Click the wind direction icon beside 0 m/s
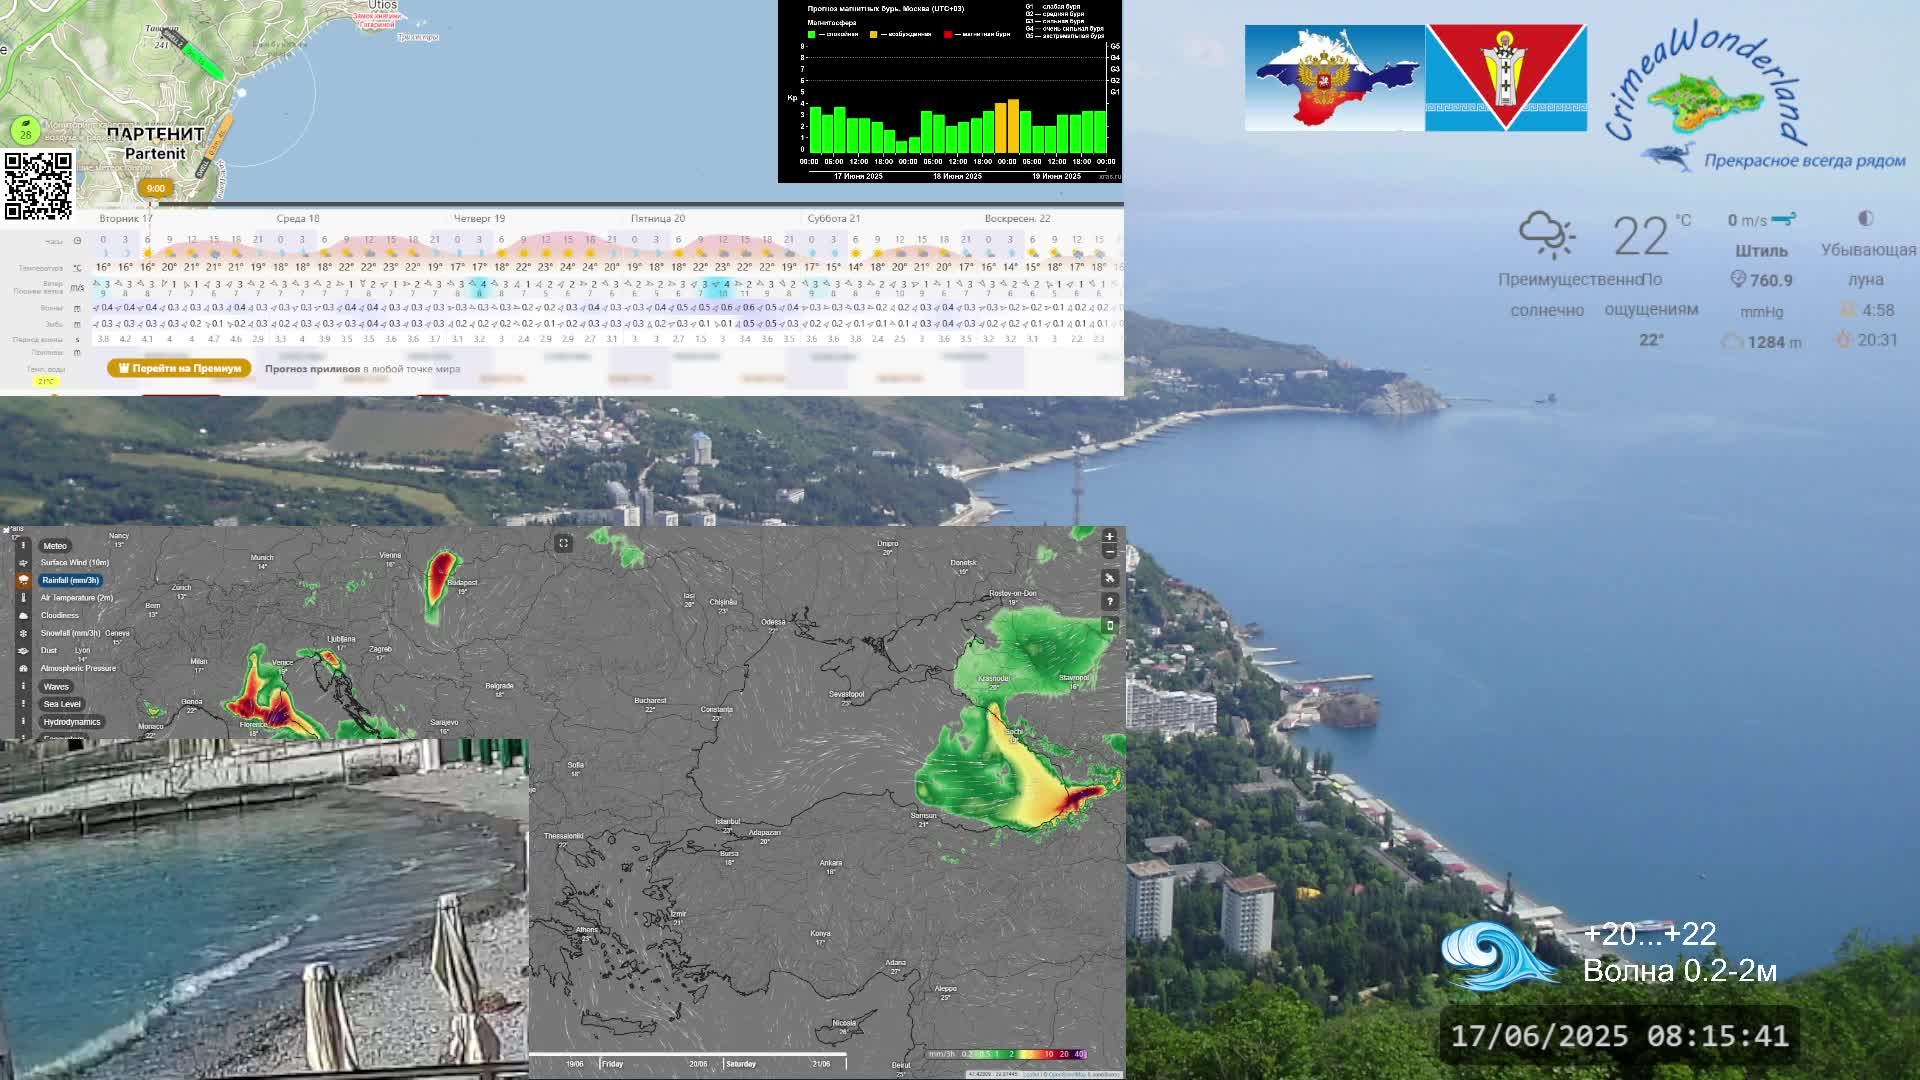This screenshot has height=1080, width=1920. 1784,219
